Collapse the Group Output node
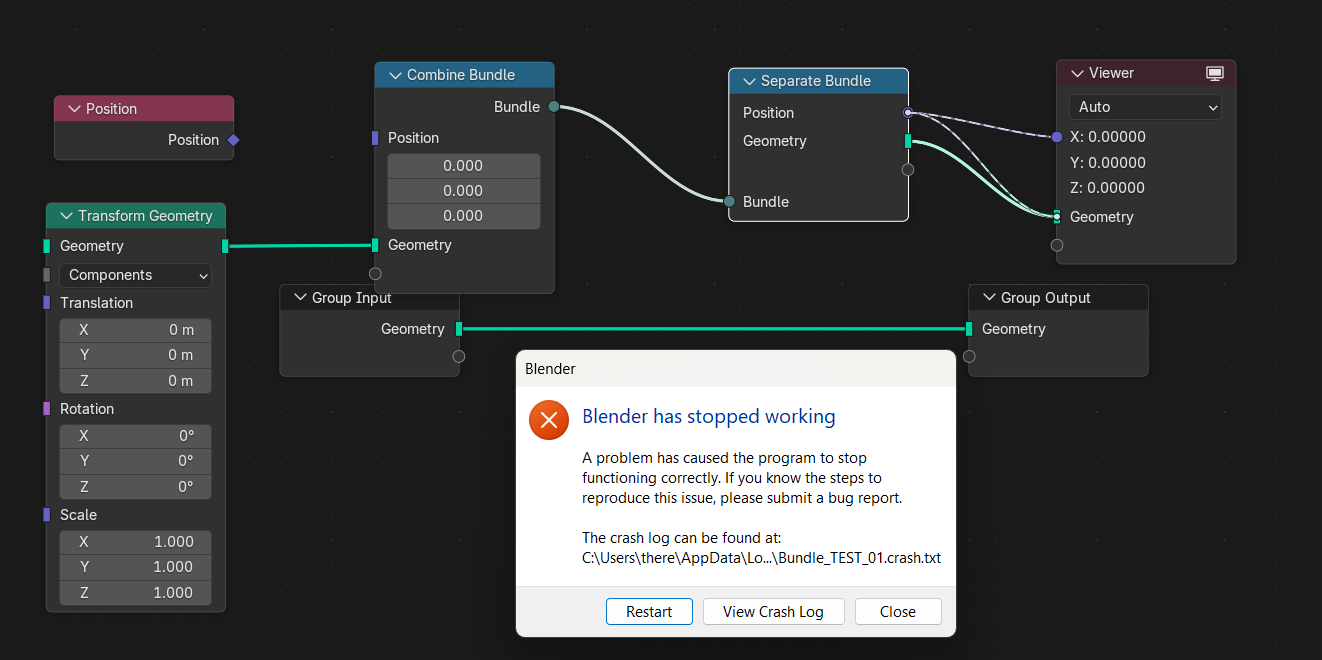The width and height of the screenshot is (1322, 660). [988, 298]
